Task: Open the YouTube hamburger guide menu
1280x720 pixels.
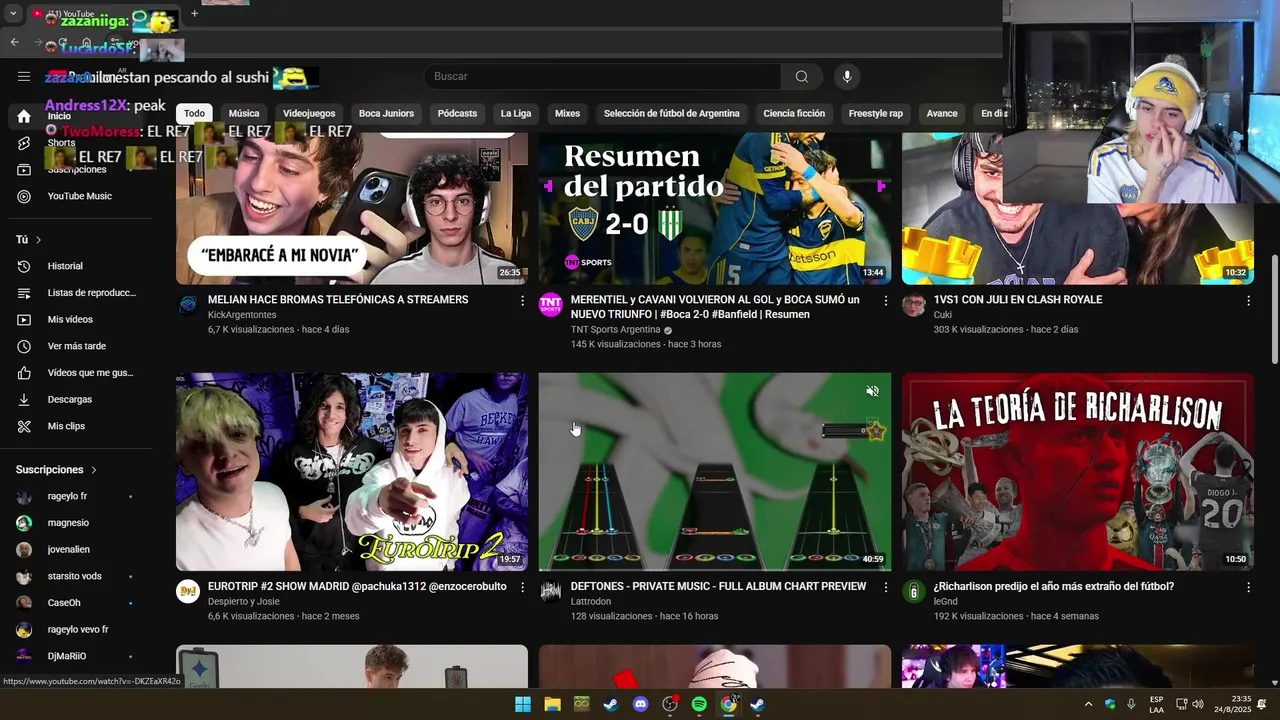Action: [x=24, y=76]
